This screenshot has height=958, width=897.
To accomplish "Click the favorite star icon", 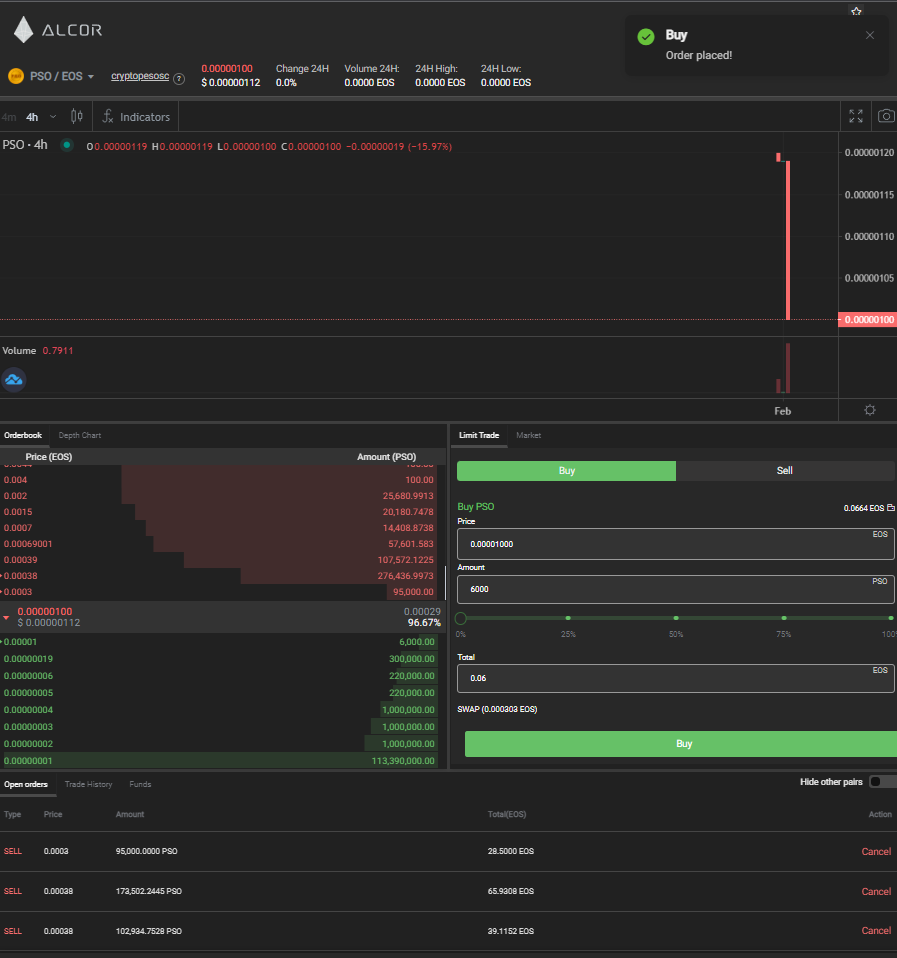I will tap(856, 10).
